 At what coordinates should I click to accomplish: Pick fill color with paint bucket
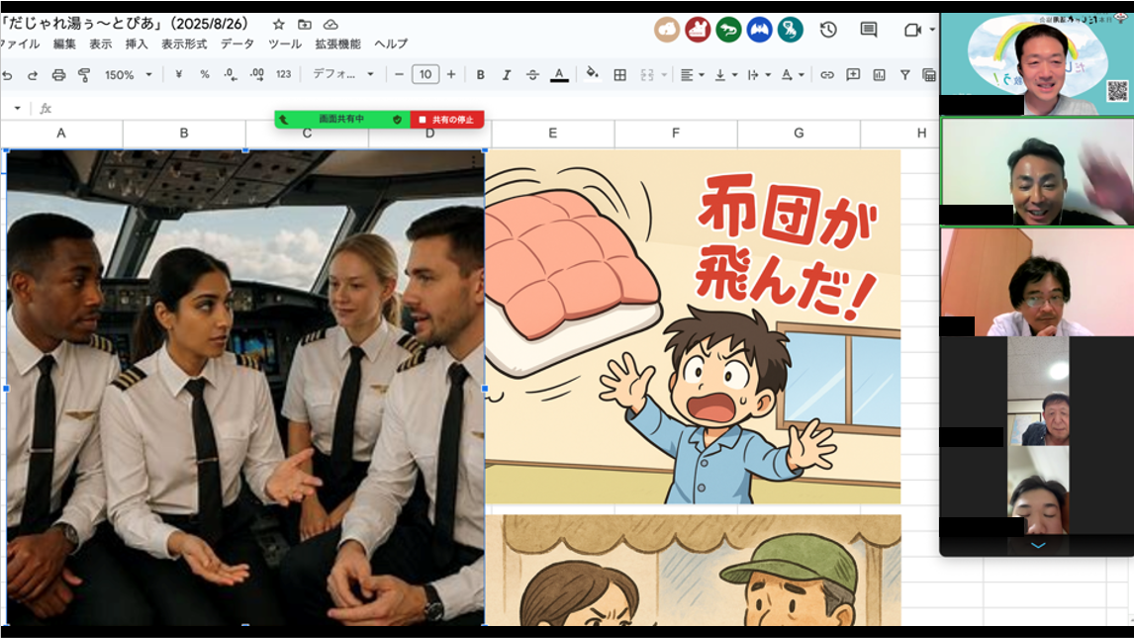(592, 74)
